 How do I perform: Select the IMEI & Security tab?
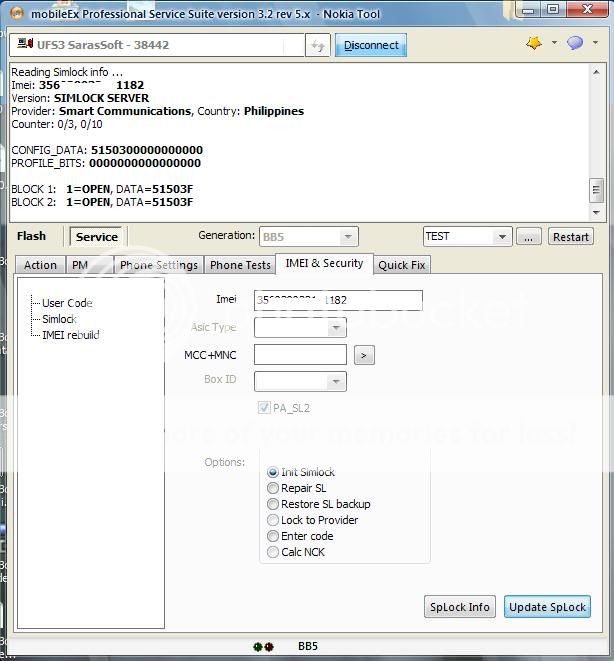[x=324, y=263]
